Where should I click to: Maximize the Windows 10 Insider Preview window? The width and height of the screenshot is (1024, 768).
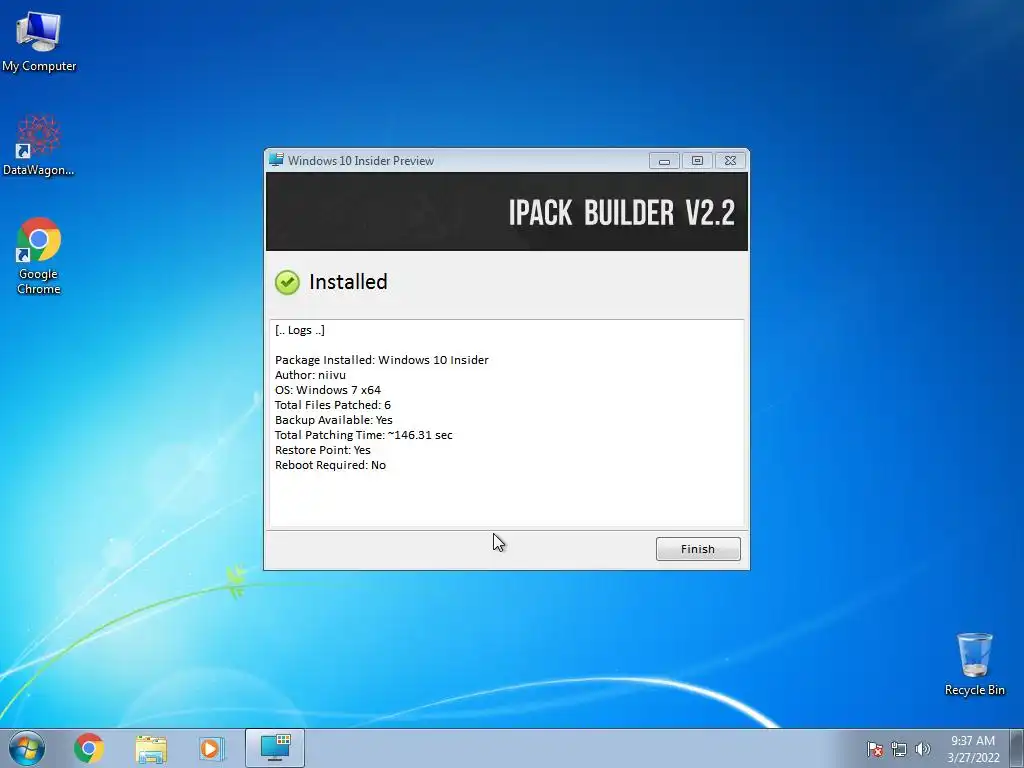pos(697,161)
